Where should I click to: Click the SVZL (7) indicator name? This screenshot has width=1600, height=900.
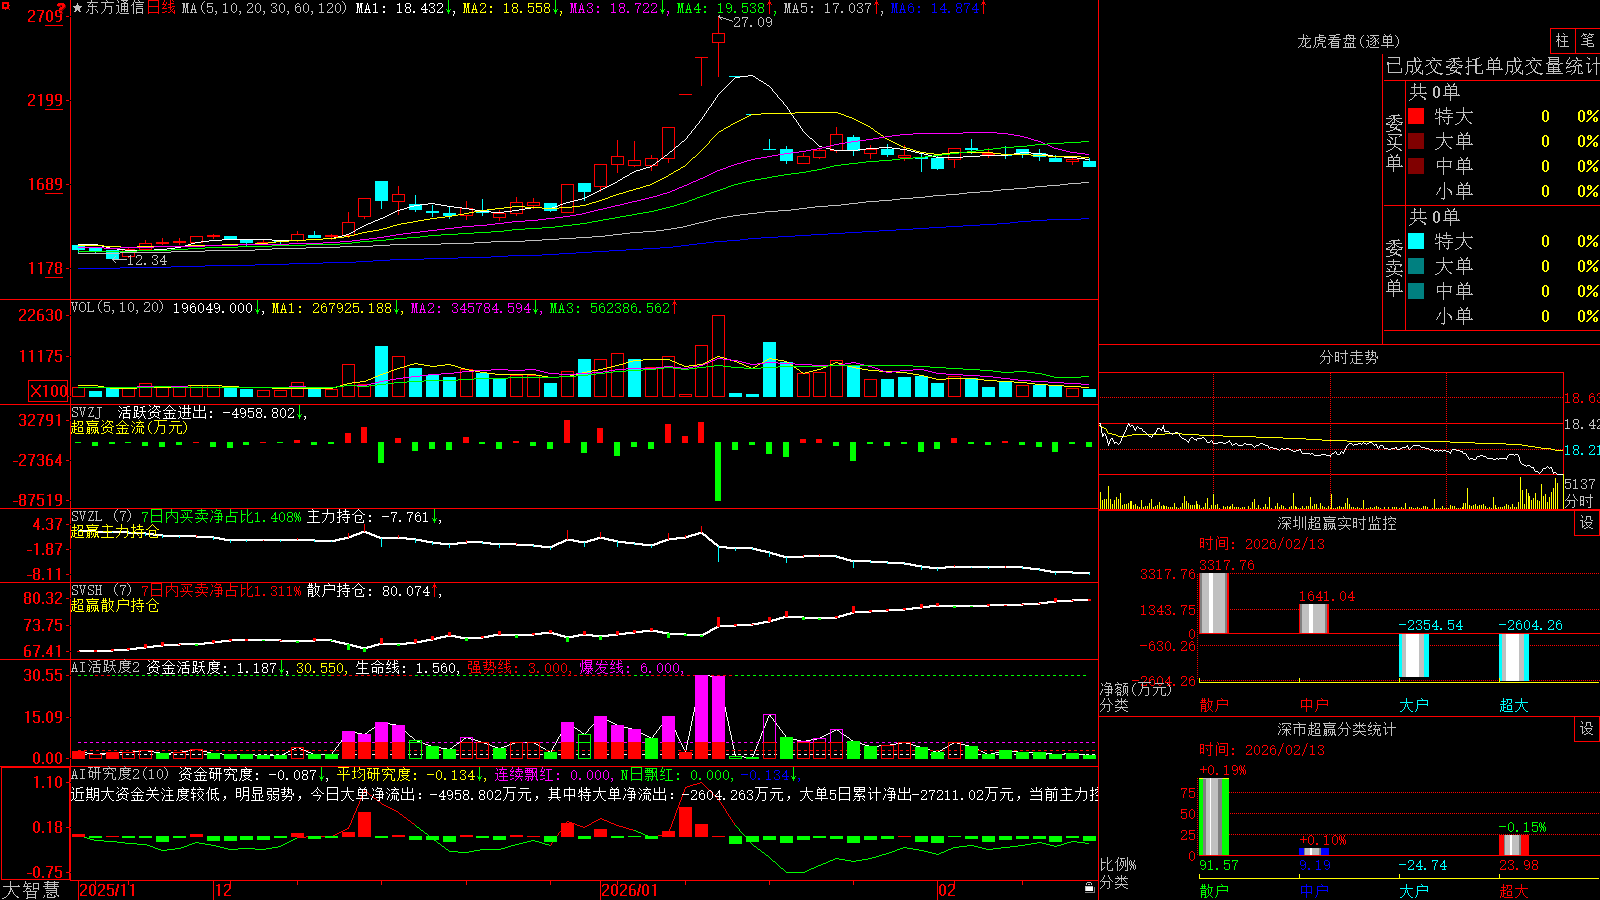pos(101,517)
